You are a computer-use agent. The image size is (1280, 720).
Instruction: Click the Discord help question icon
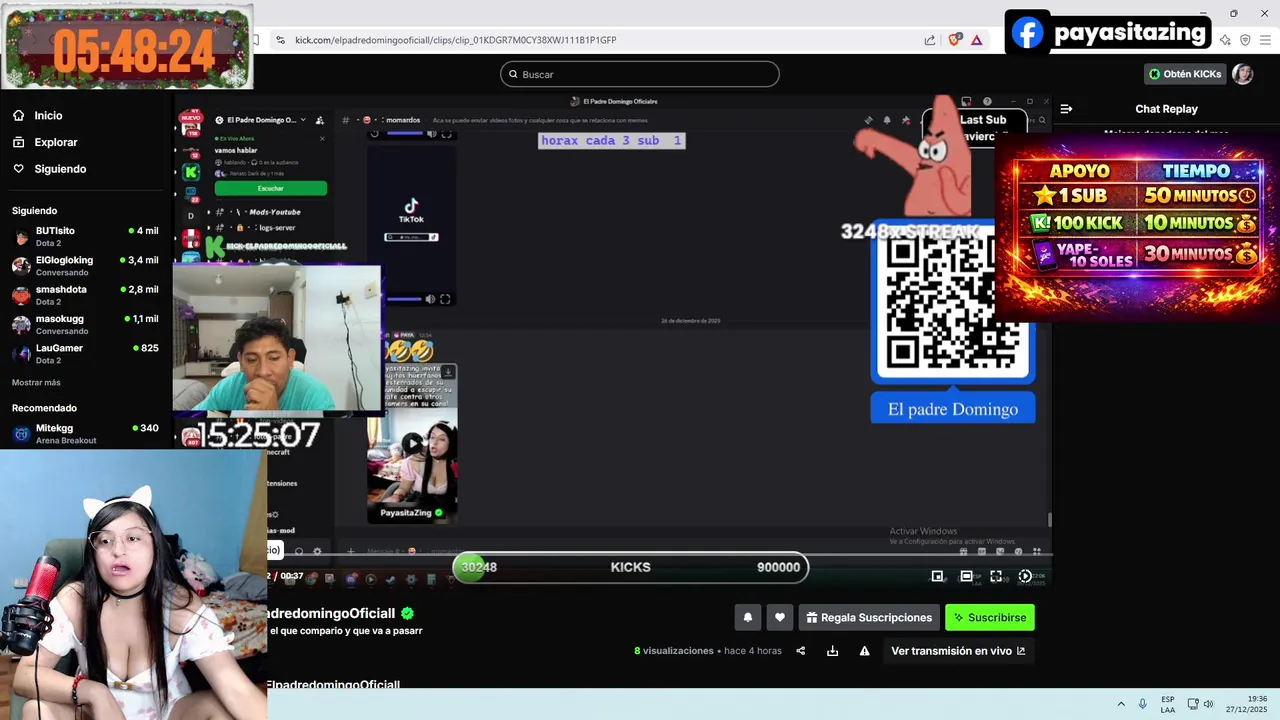987,101
